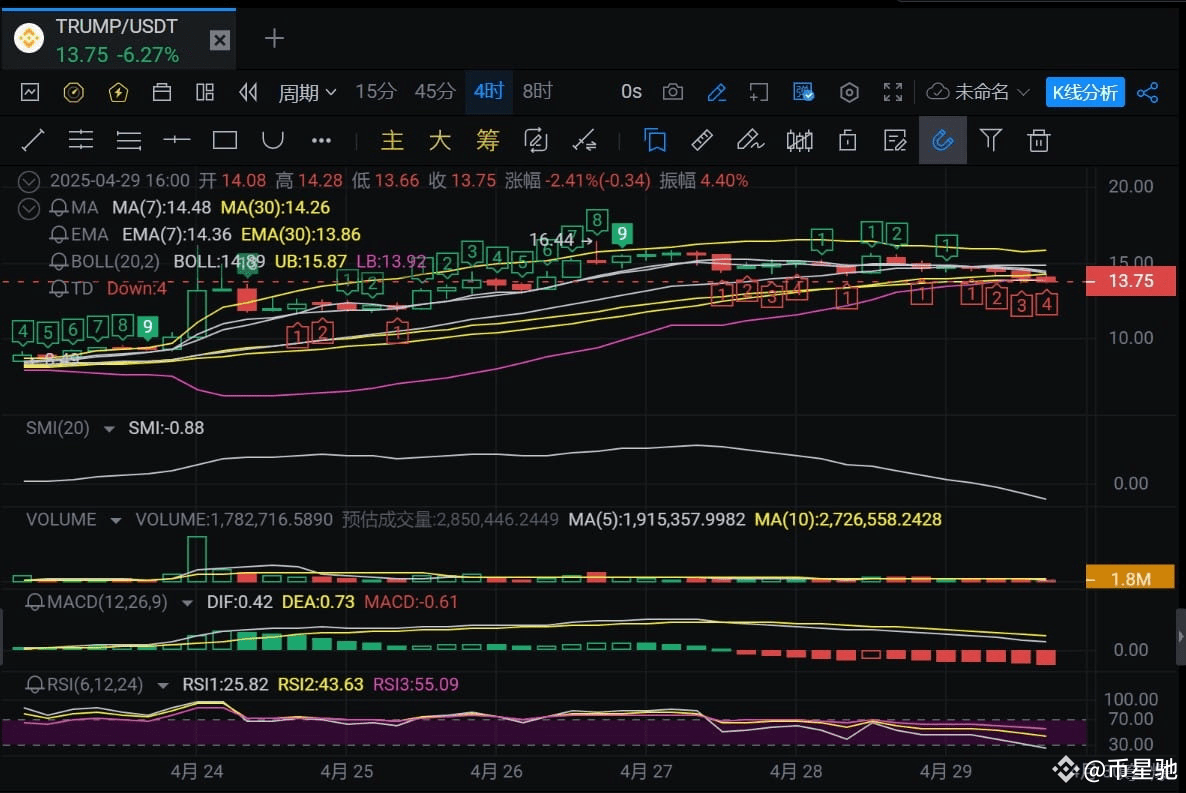
Task: Select the ruler measurement tool
Action: (702, 140)
